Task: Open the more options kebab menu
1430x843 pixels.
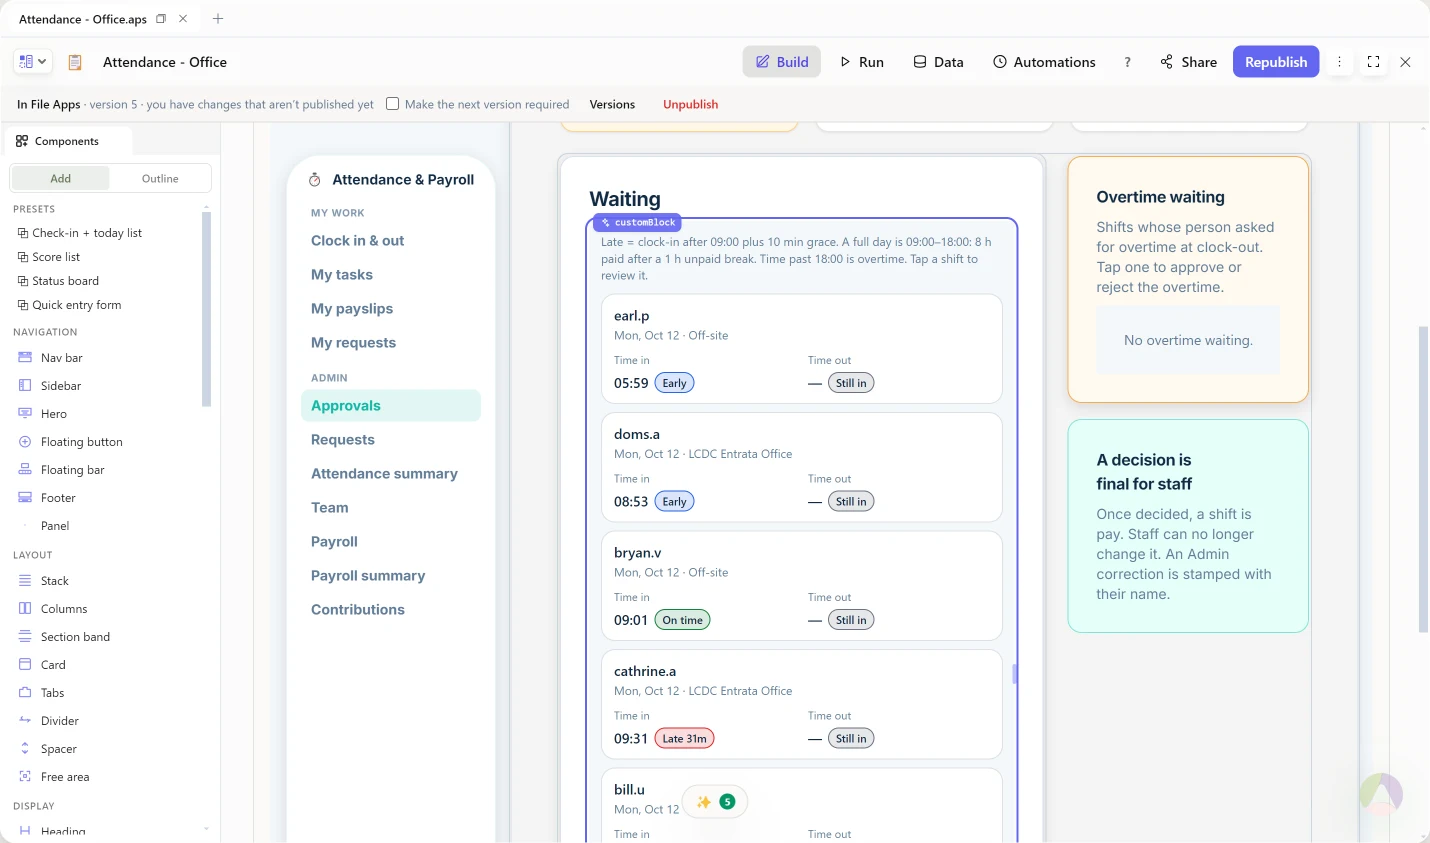Action: point(1340,62)
